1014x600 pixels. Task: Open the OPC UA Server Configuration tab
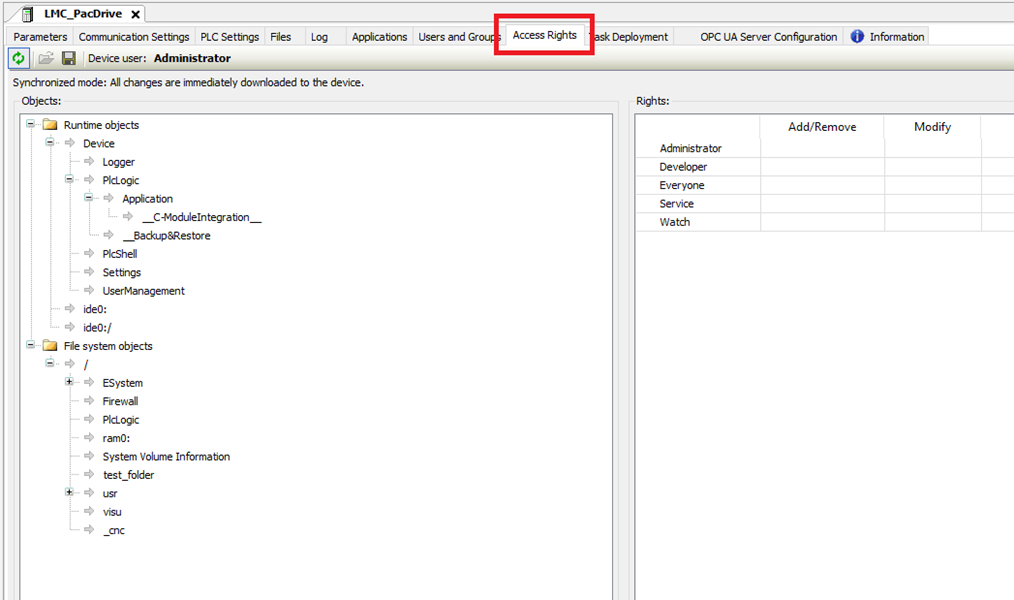(x=768, y=37)
